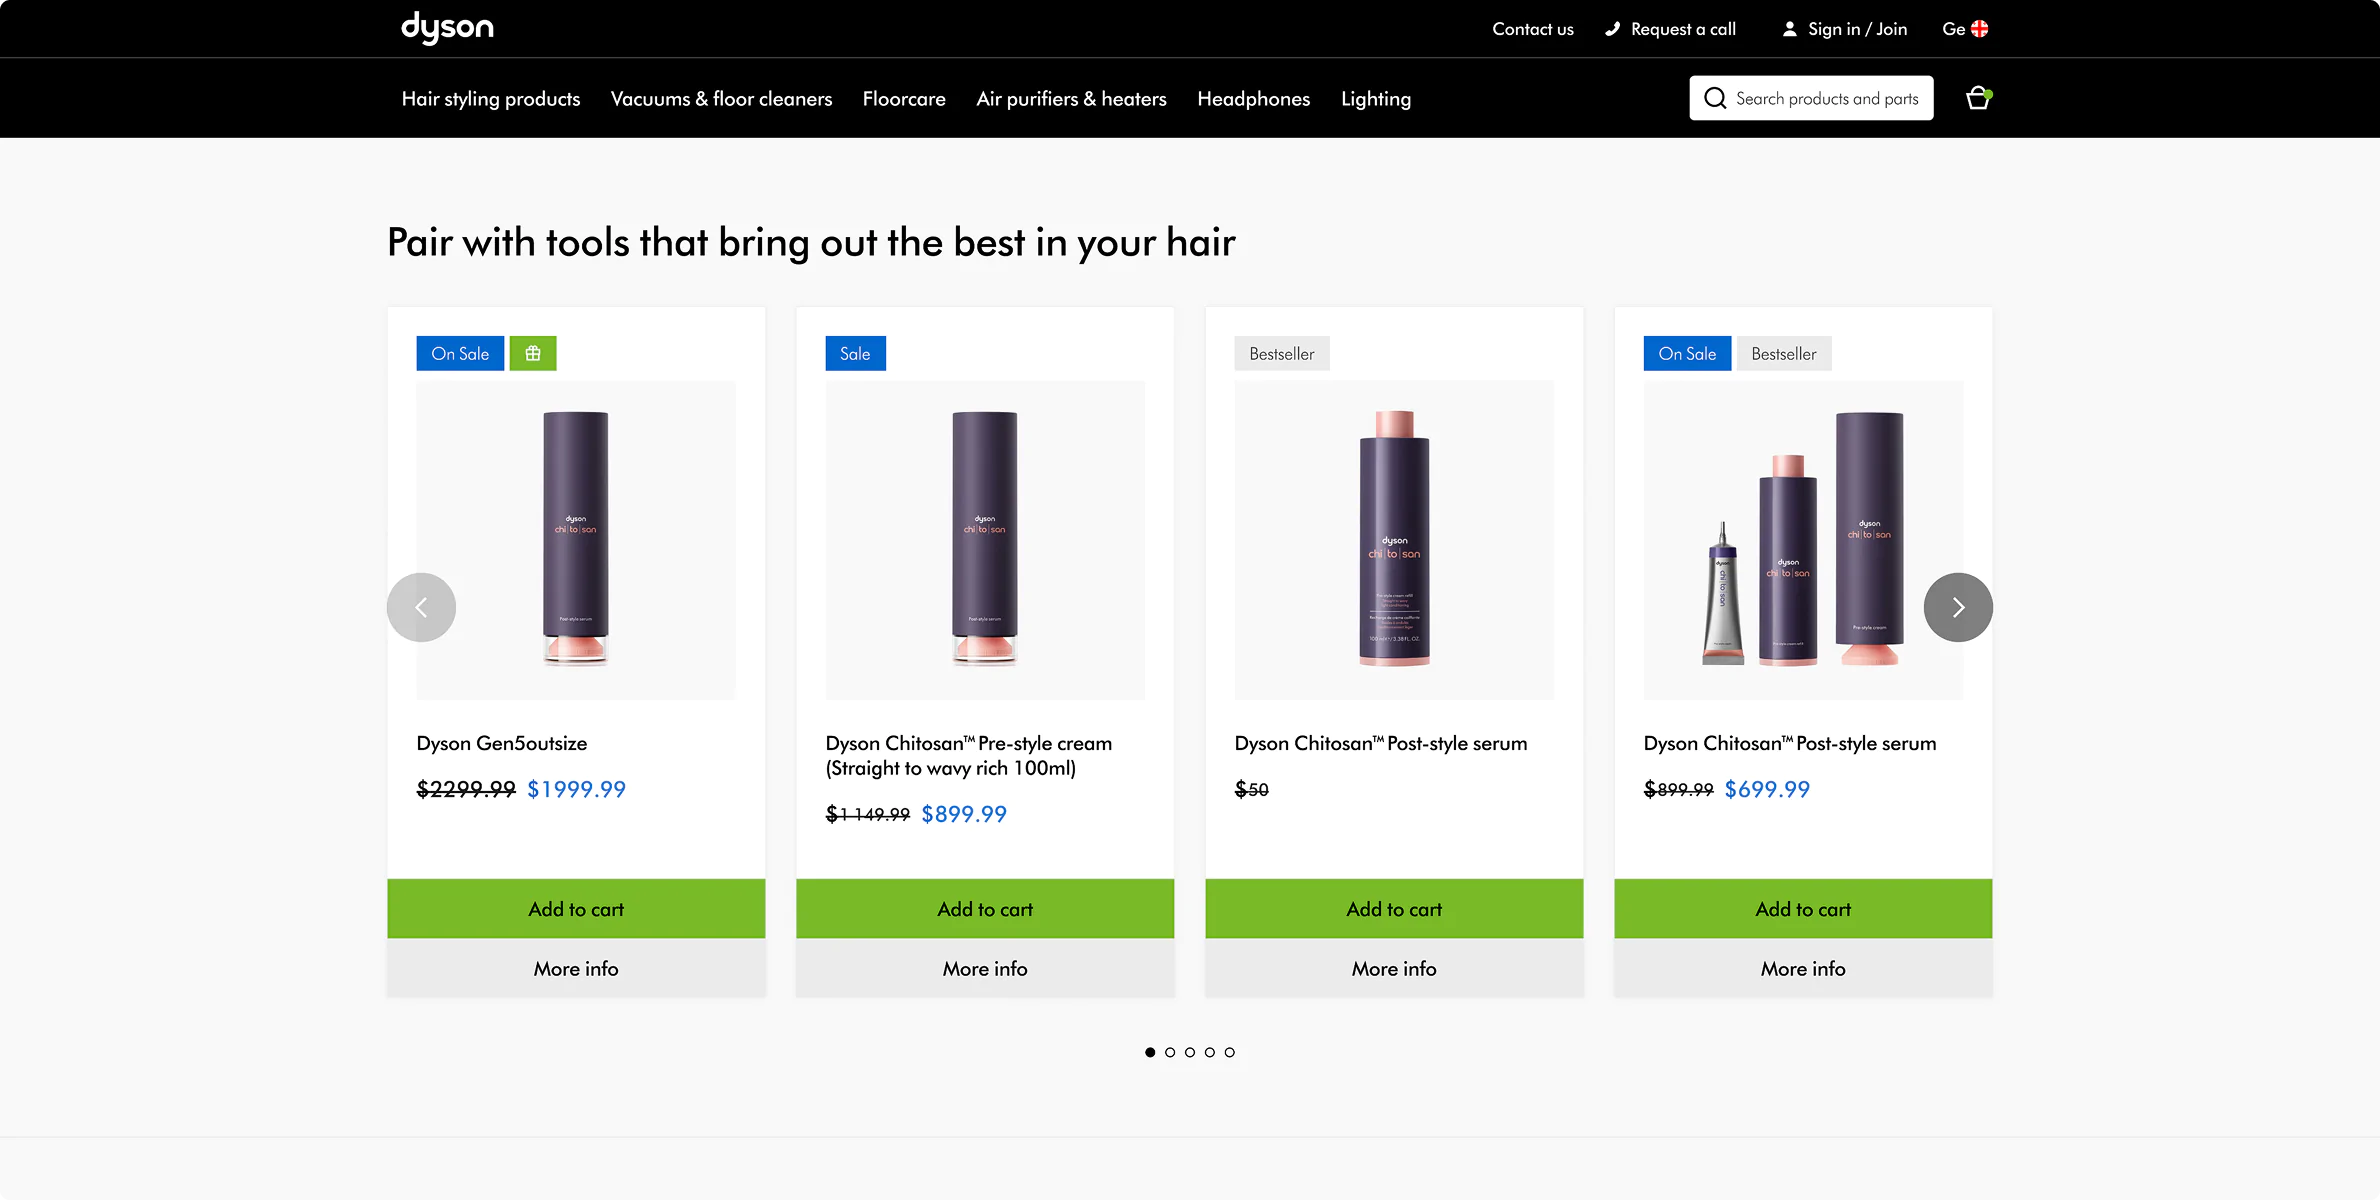View More info for $50 Post-style serum
The image size is (2380, 1200).
click(1394, 968)
